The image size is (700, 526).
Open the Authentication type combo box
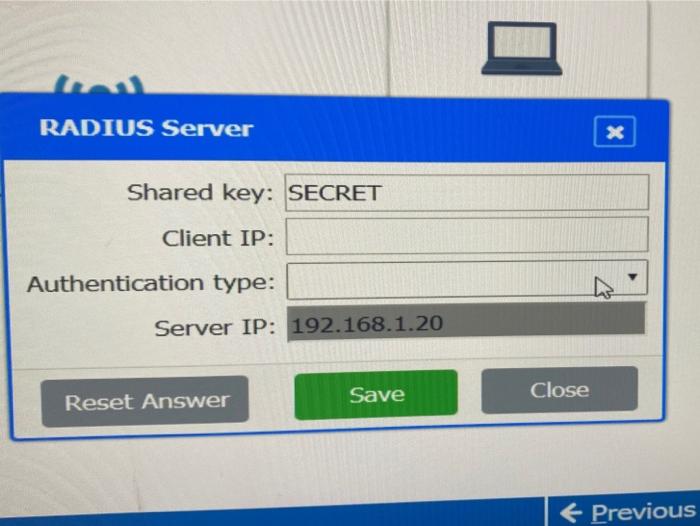click(x=467, y=280)
